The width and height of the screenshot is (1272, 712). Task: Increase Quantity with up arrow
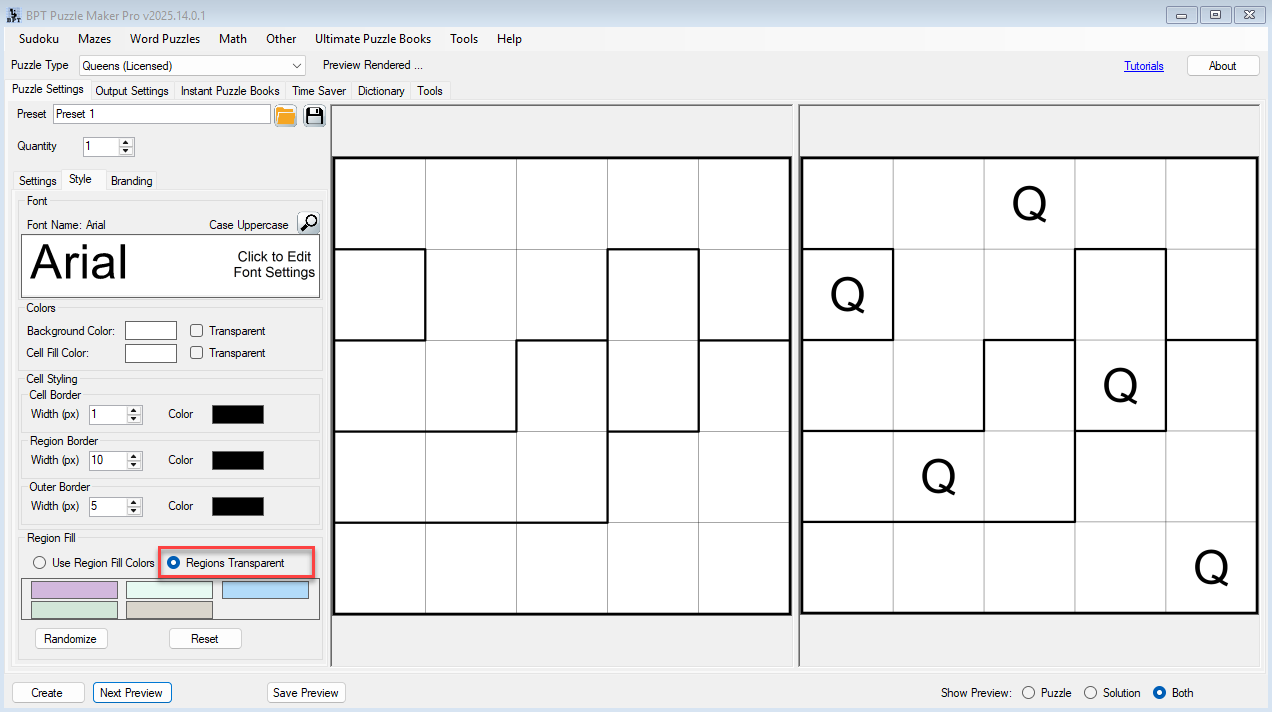coord(126,142)
